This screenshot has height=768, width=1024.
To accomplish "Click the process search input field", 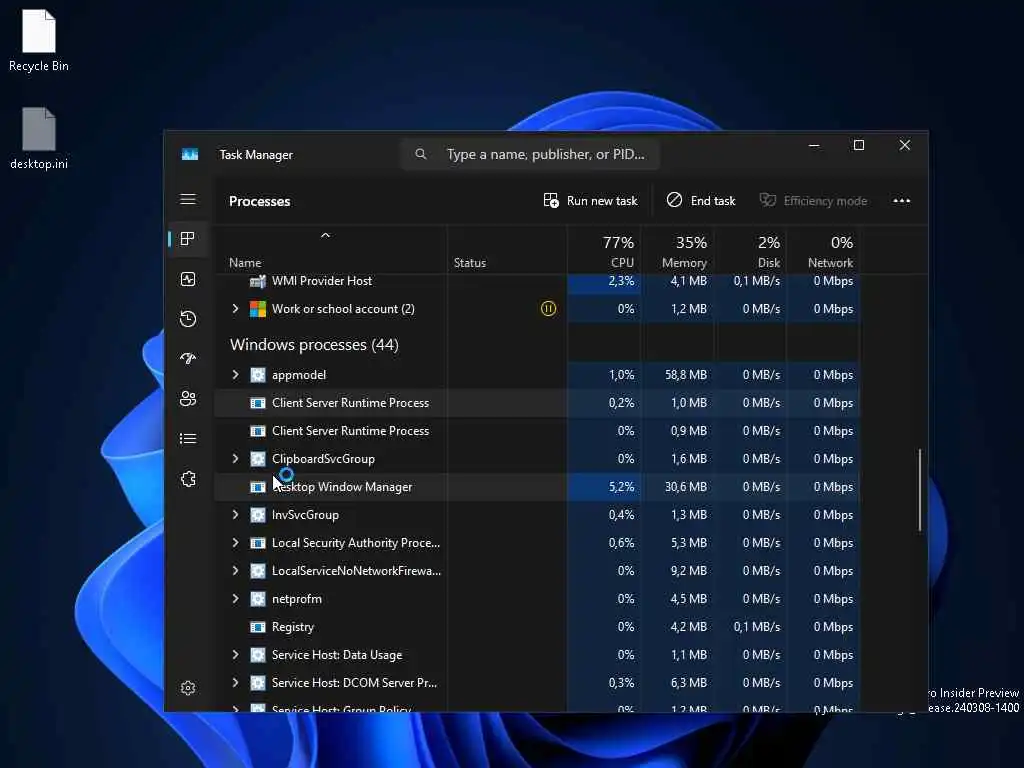I will pyautogui.click(x=530, y=154).
